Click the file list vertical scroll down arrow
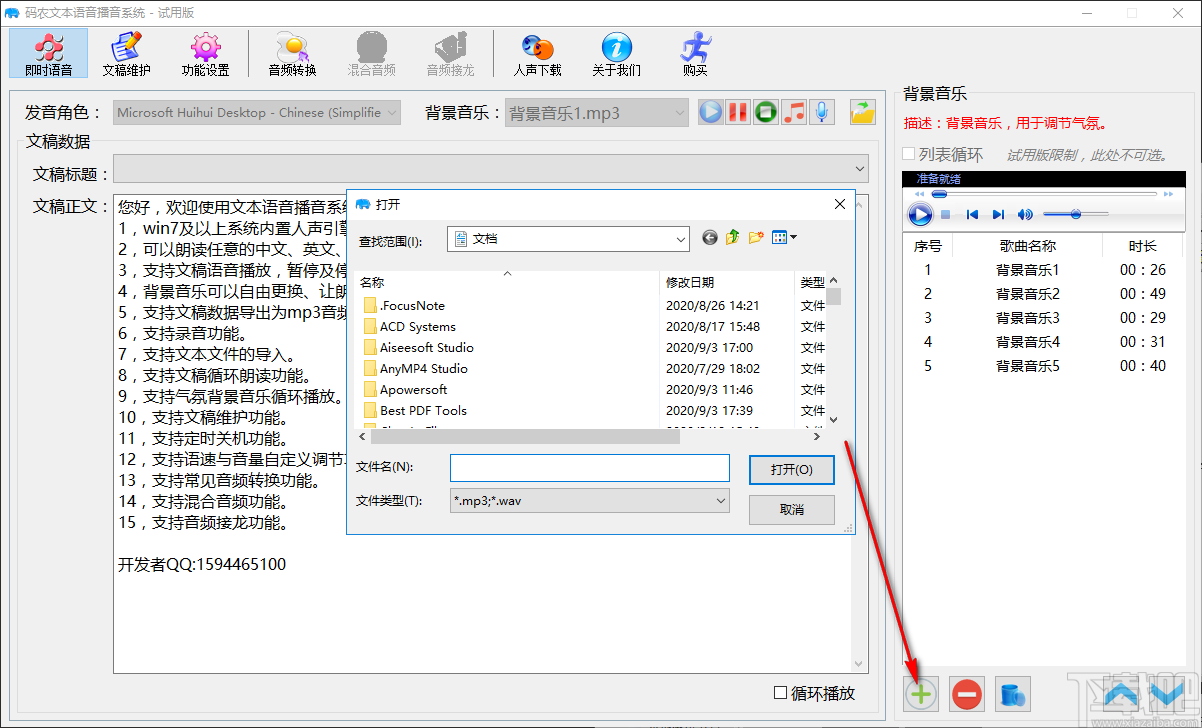This screenshot has height=728, width=1202. [x=833, y=420]
